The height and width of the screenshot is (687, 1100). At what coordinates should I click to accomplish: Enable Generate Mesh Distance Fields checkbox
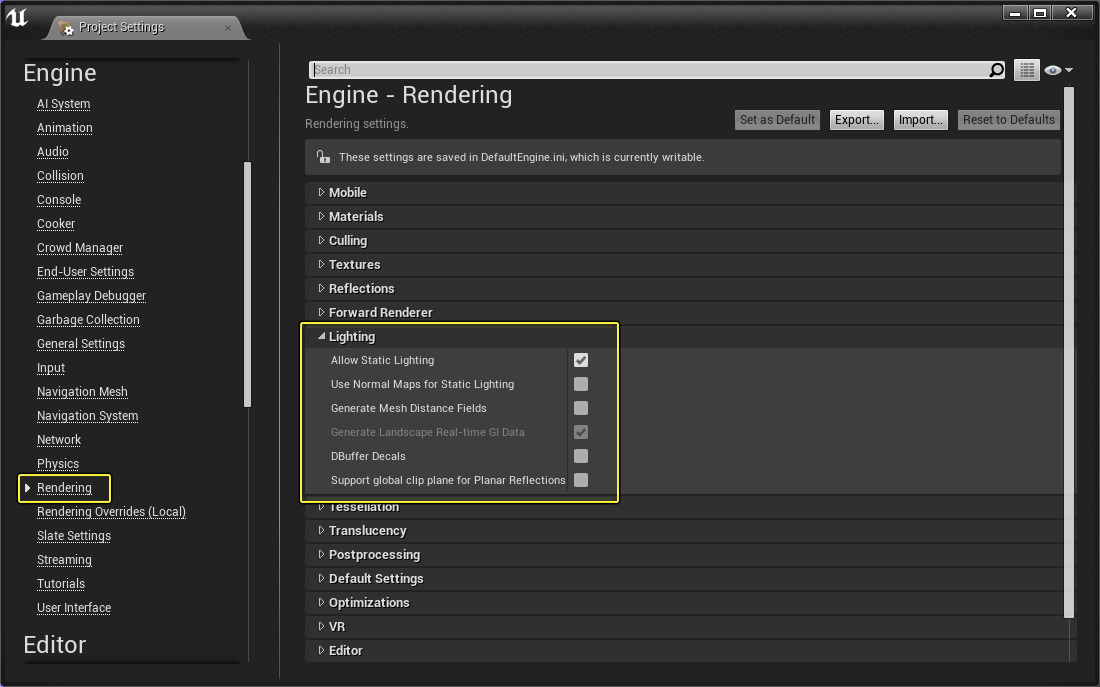tap(581, 408)
